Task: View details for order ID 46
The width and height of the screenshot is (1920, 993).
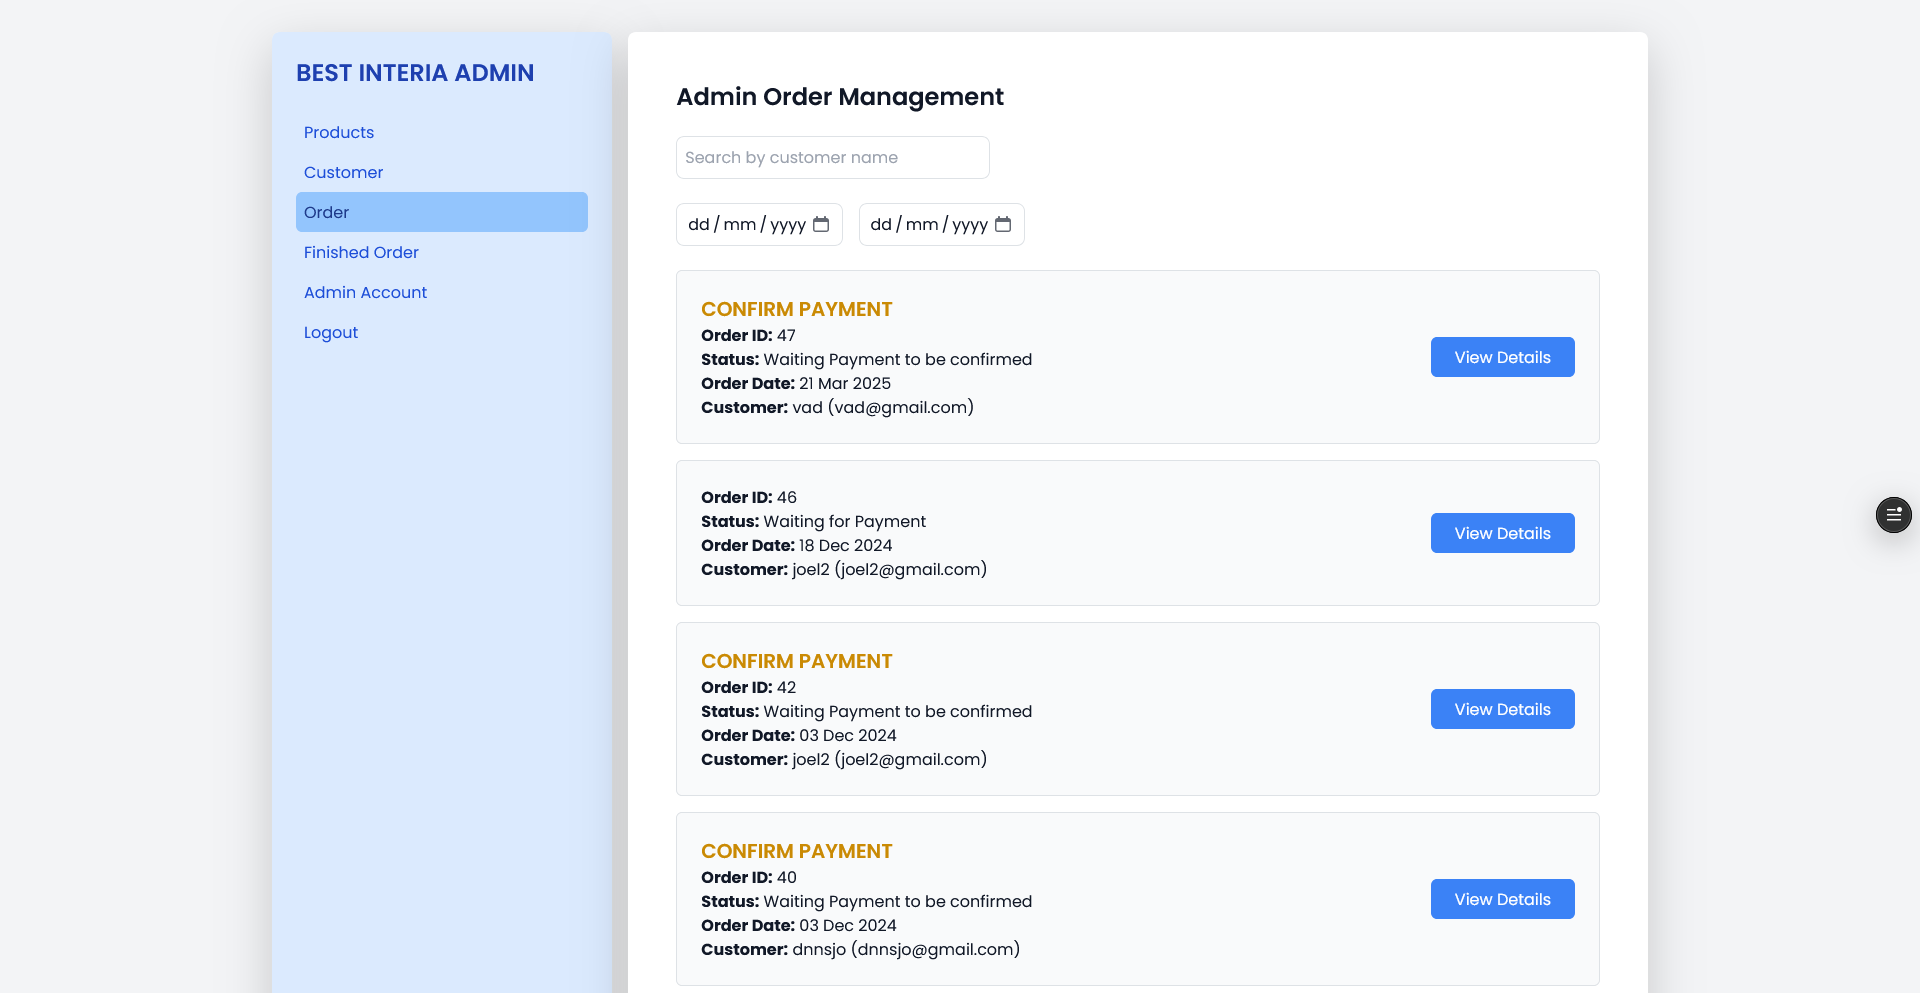Action: coord(1502,533)
